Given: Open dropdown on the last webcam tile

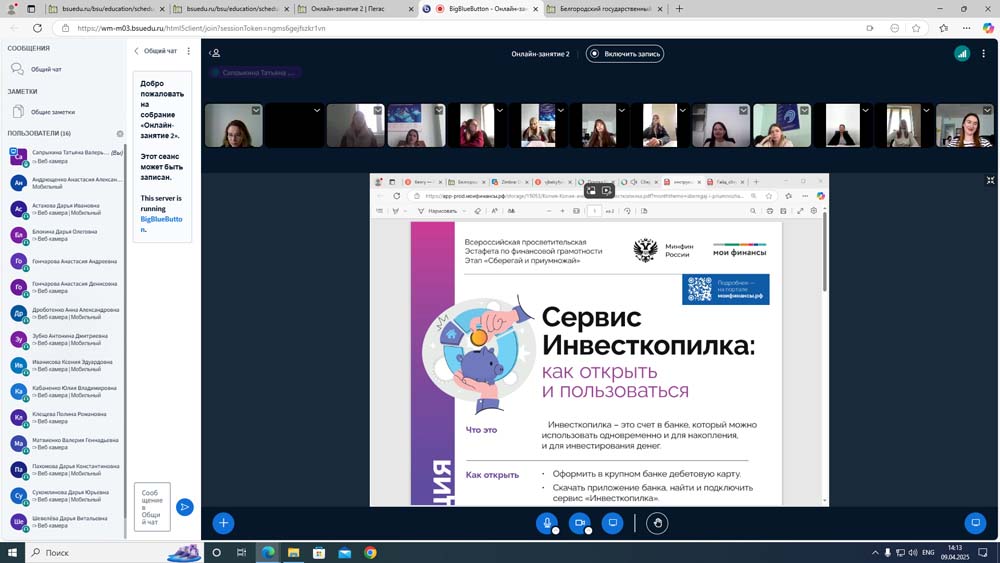Looking at the screenshot, I should (x=987, y=110).
